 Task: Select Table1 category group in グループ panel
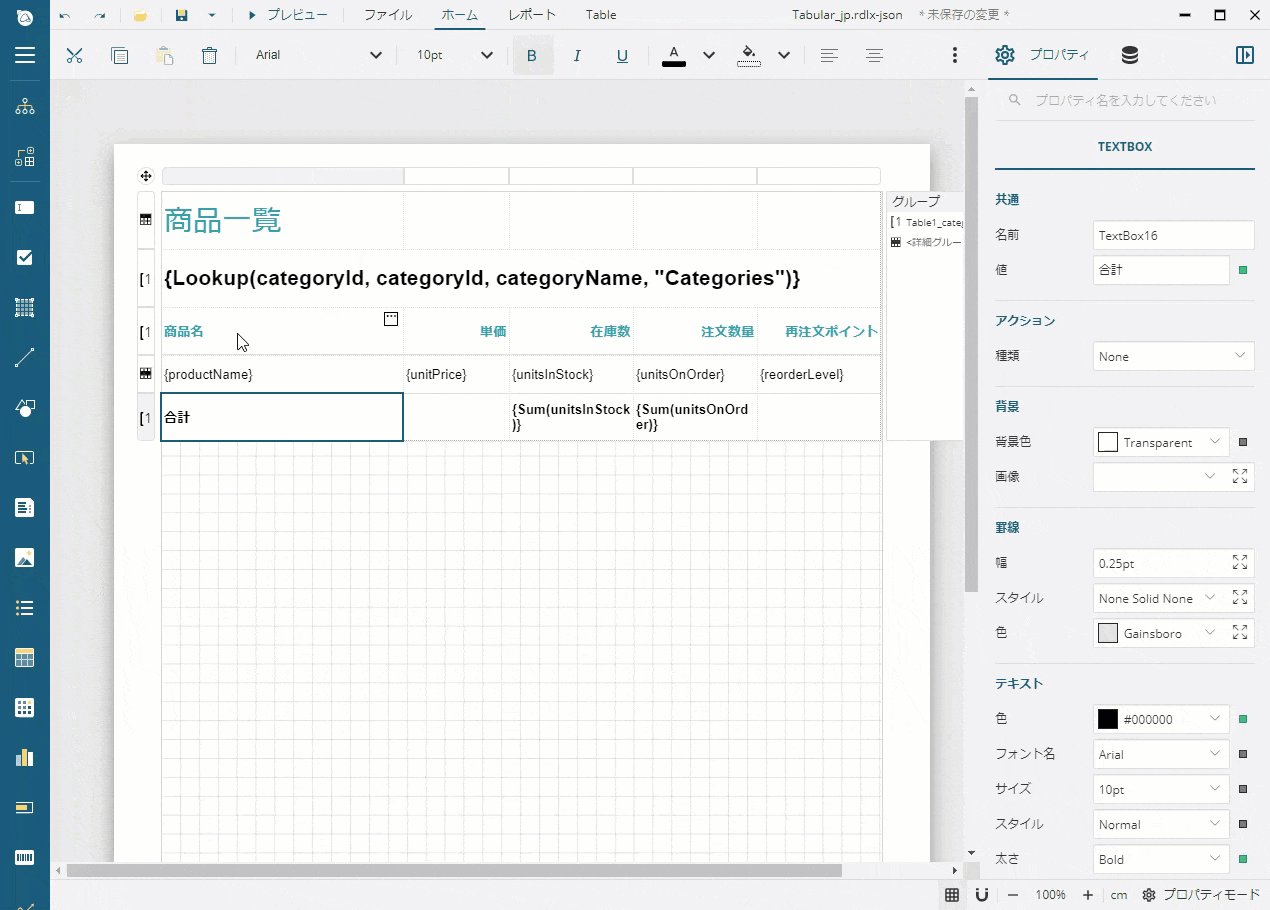coord(926,222)
